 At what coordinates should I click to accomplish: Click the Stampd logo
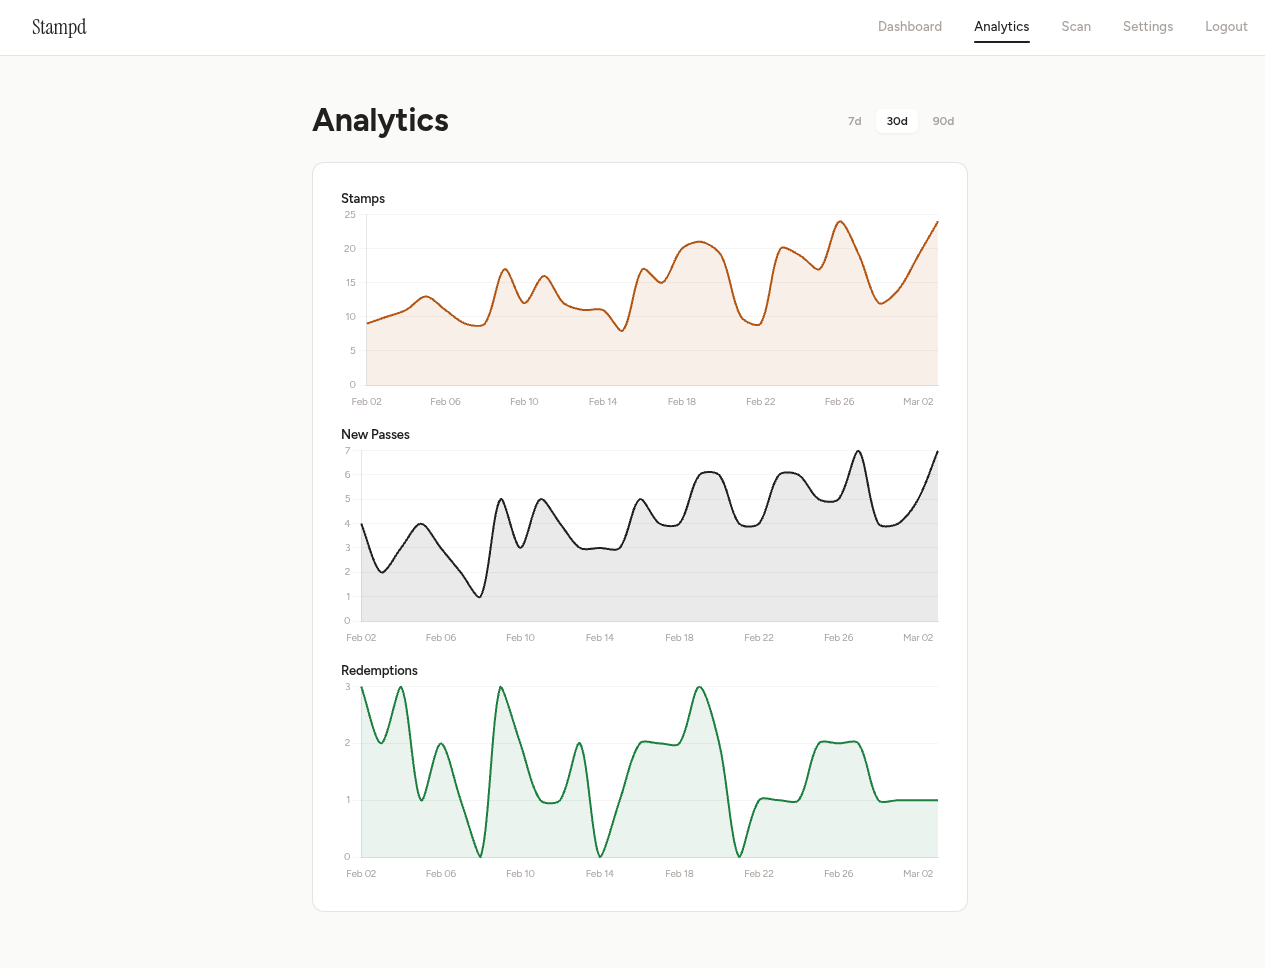(59, 27)
